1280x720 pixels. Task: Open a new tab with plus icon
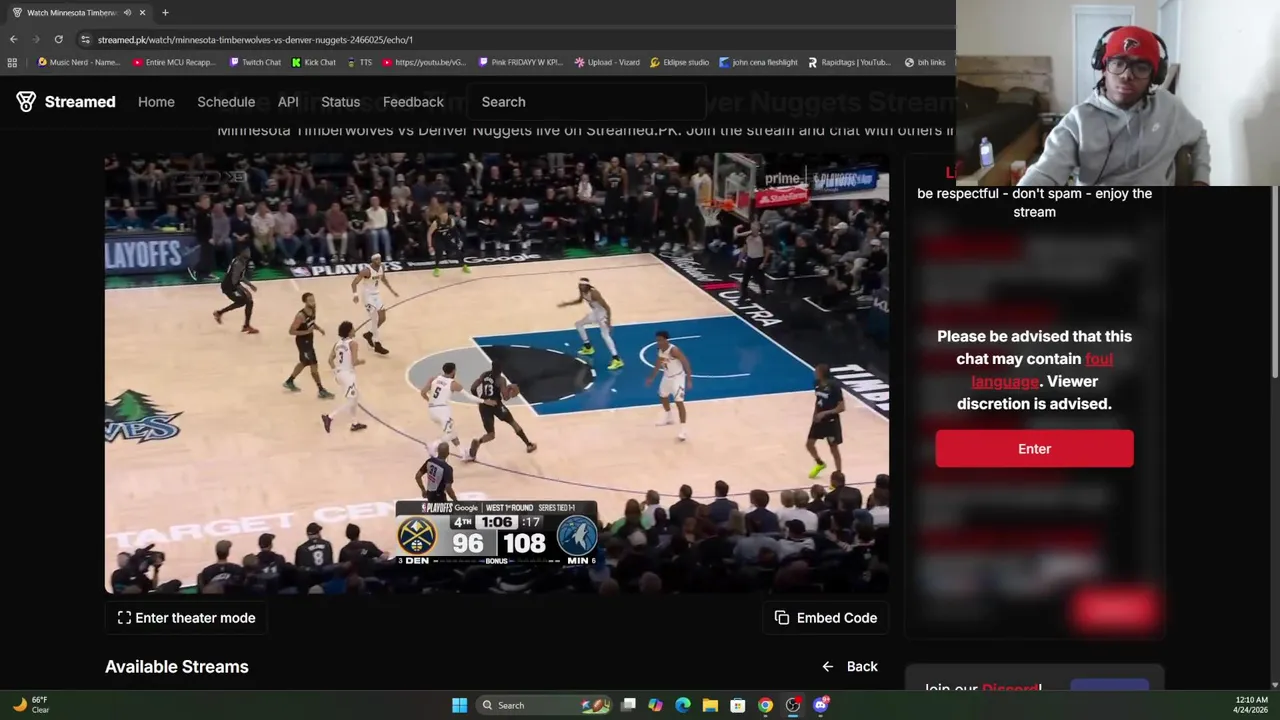click(165, 12)
